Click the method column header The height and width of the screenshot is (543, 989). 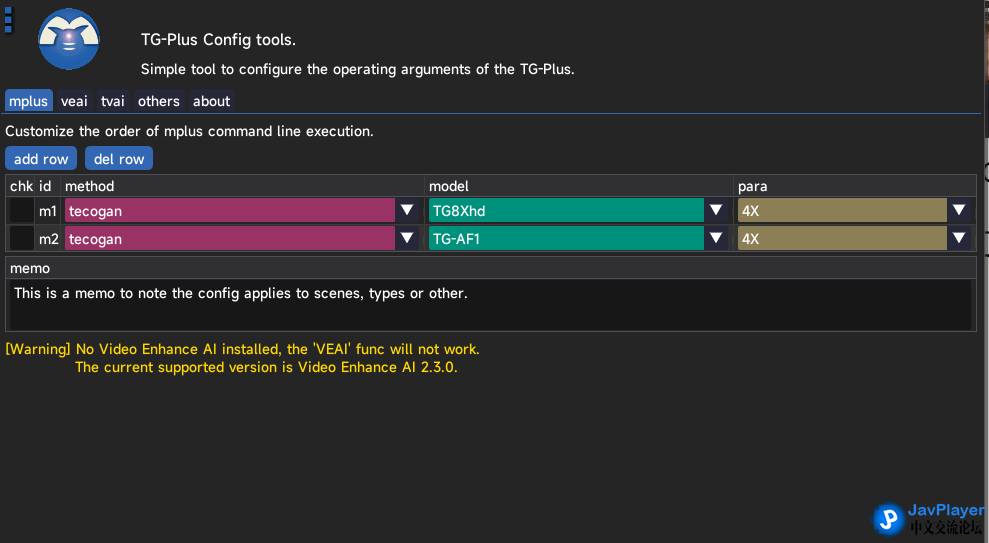pos(90,186)
